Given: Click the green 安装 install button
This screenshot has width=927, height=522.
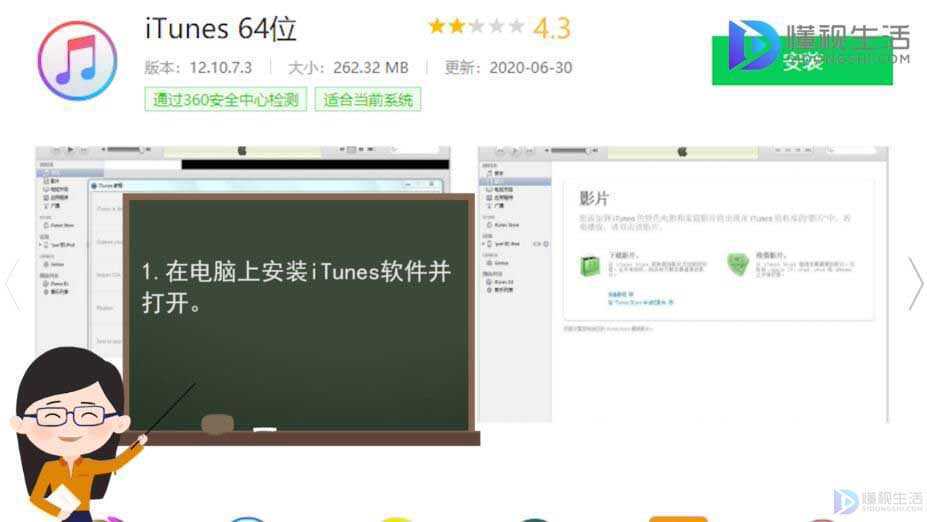Looking at the screenshot, I should (x=802, y=60).
